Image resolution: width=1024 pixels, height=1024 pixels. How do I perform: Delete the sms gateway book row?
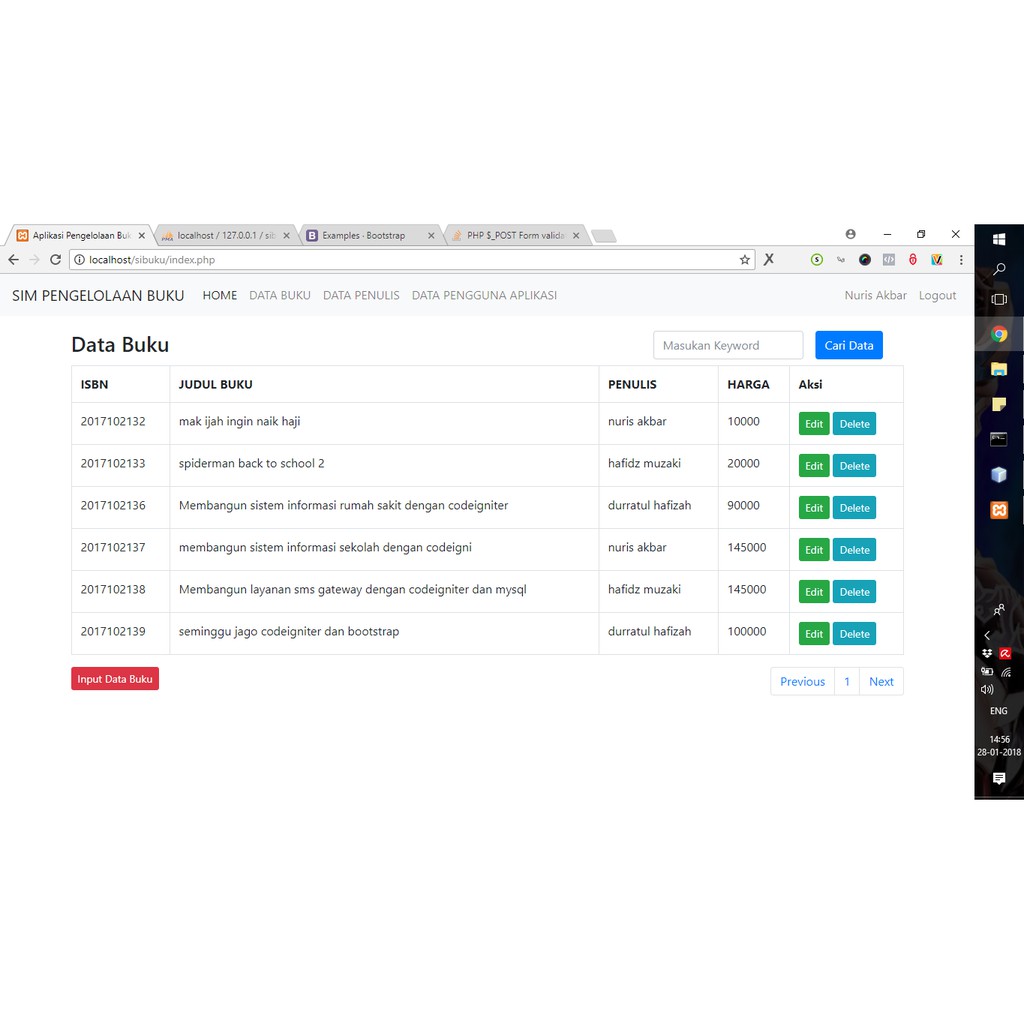click(854, 592)
